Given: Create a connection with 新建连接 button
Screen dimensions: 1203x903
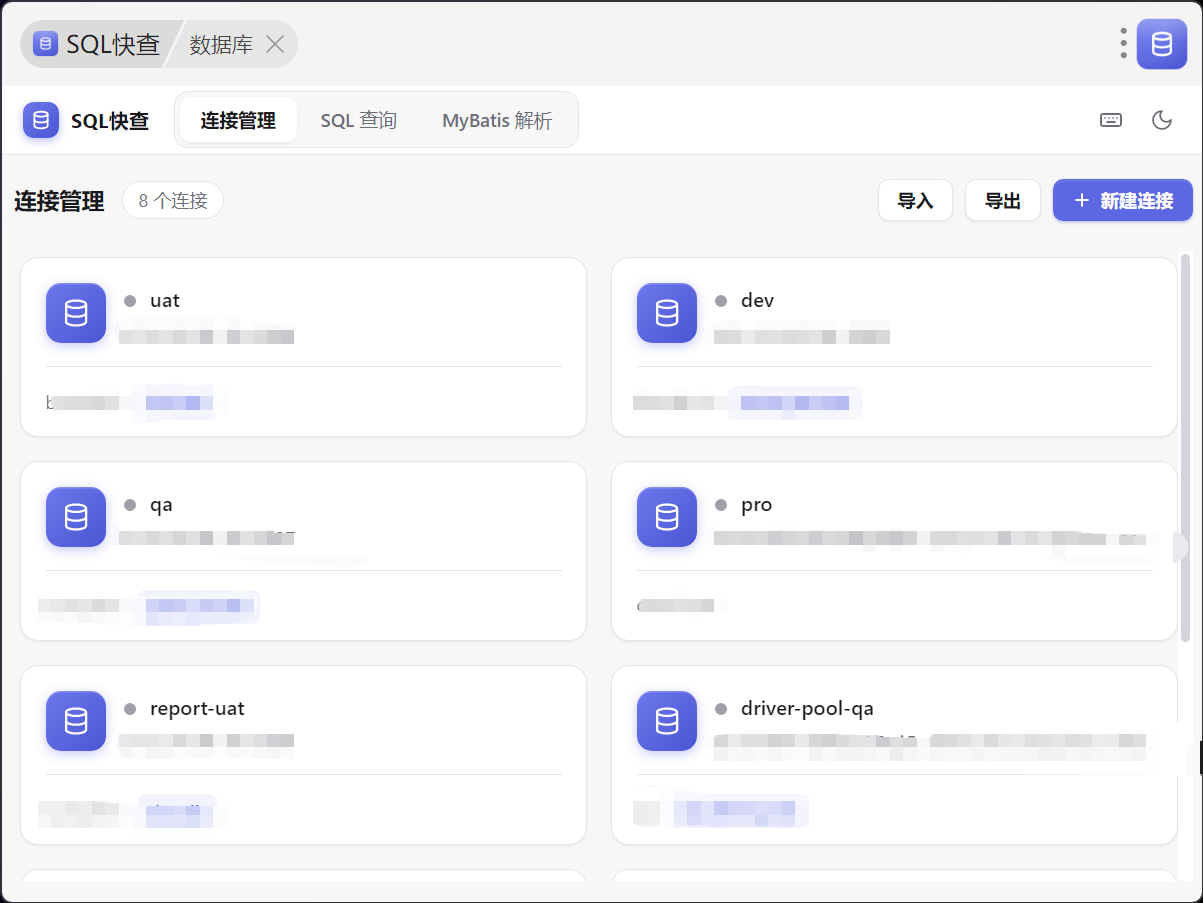Looking at the screenshot, I should (x=1123, y=200).
